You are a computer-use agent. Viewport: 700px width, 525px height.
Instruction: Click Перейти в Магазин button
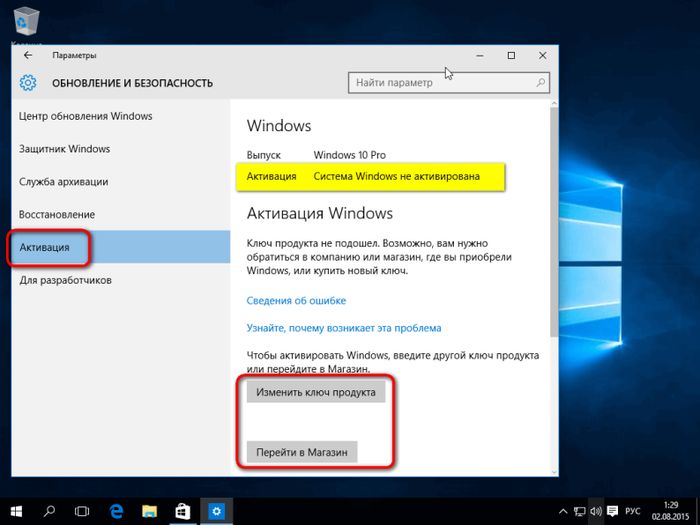click(x=302, y=452)
